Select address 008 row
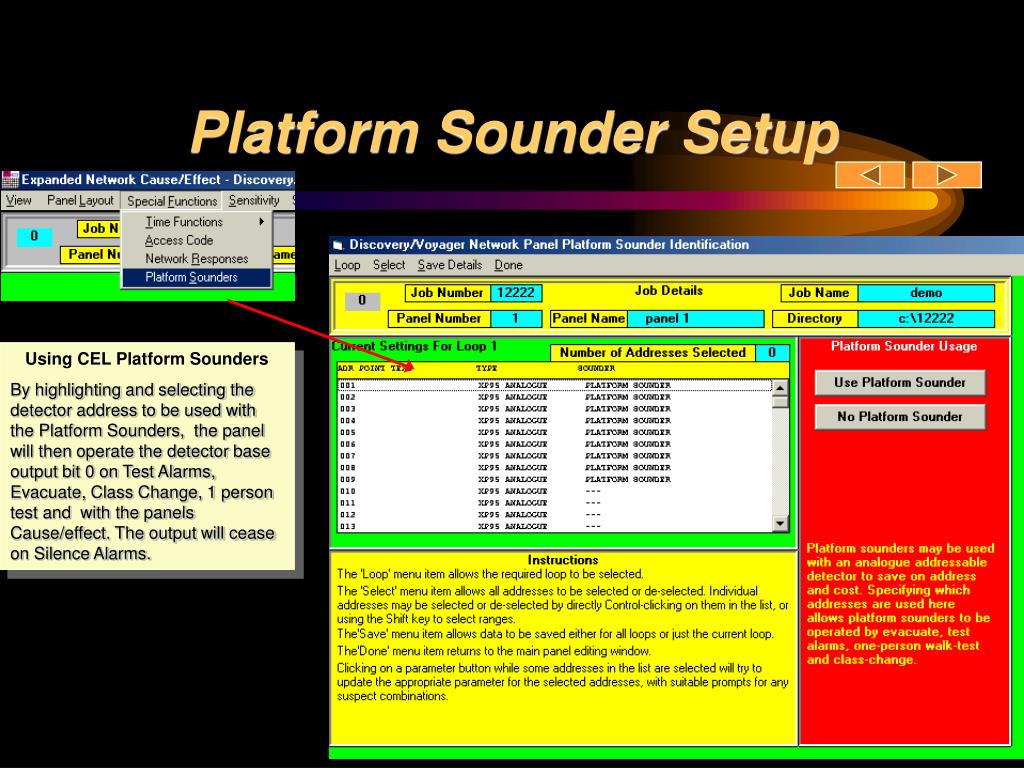The height and width of the screenshot is (768, 1024). (555, 468)
